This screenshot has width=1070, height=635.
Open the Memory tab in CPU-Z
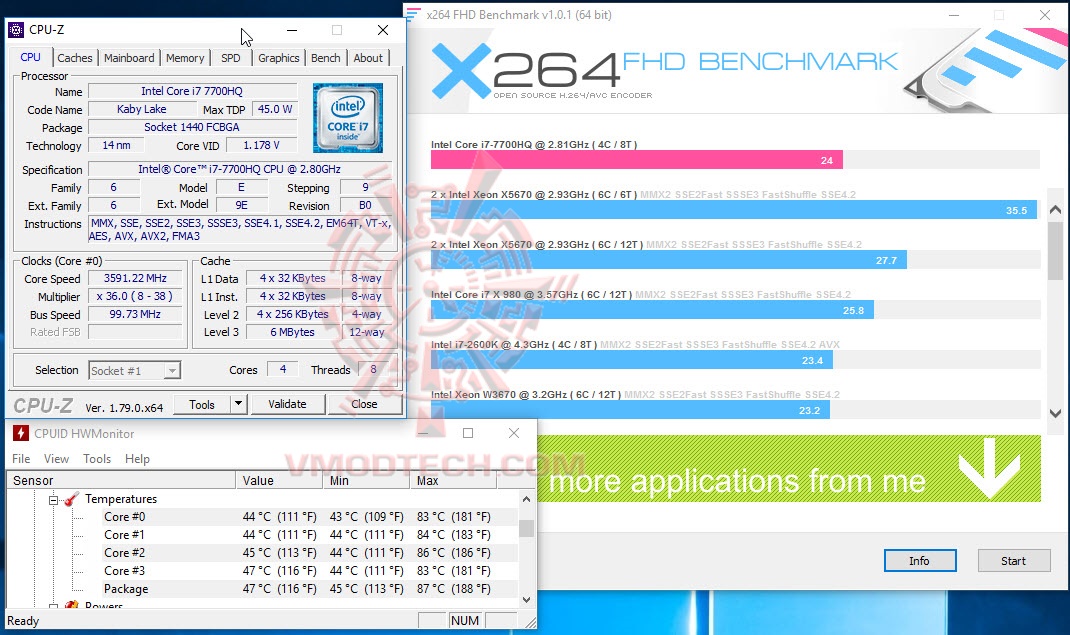click(185, 58)
